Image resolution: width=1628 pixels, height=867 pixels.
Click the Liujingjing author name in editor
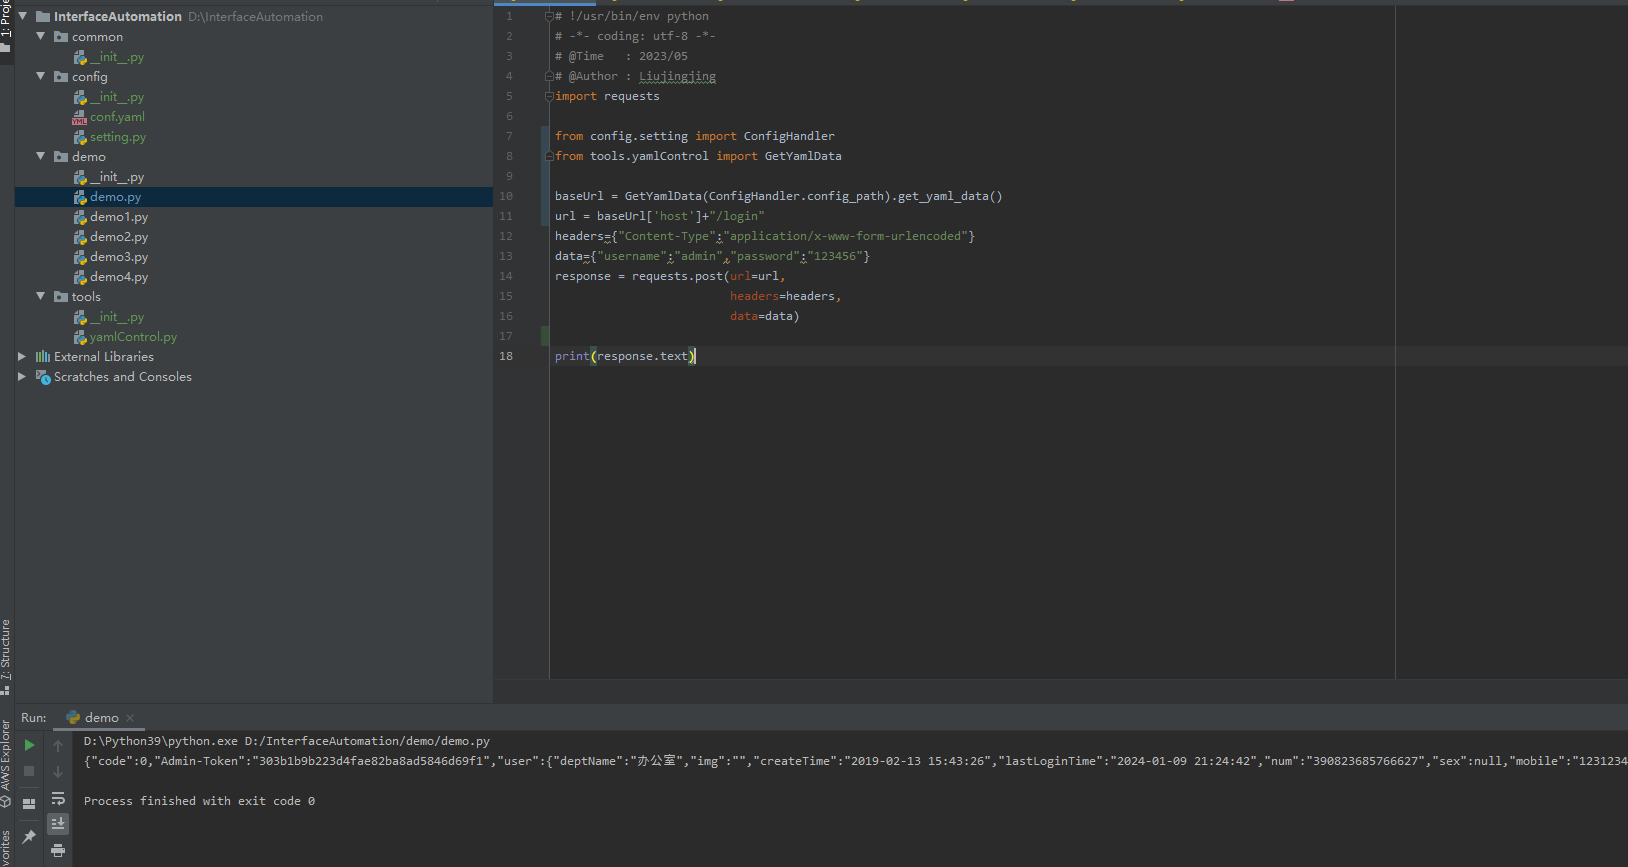point(678,76)
